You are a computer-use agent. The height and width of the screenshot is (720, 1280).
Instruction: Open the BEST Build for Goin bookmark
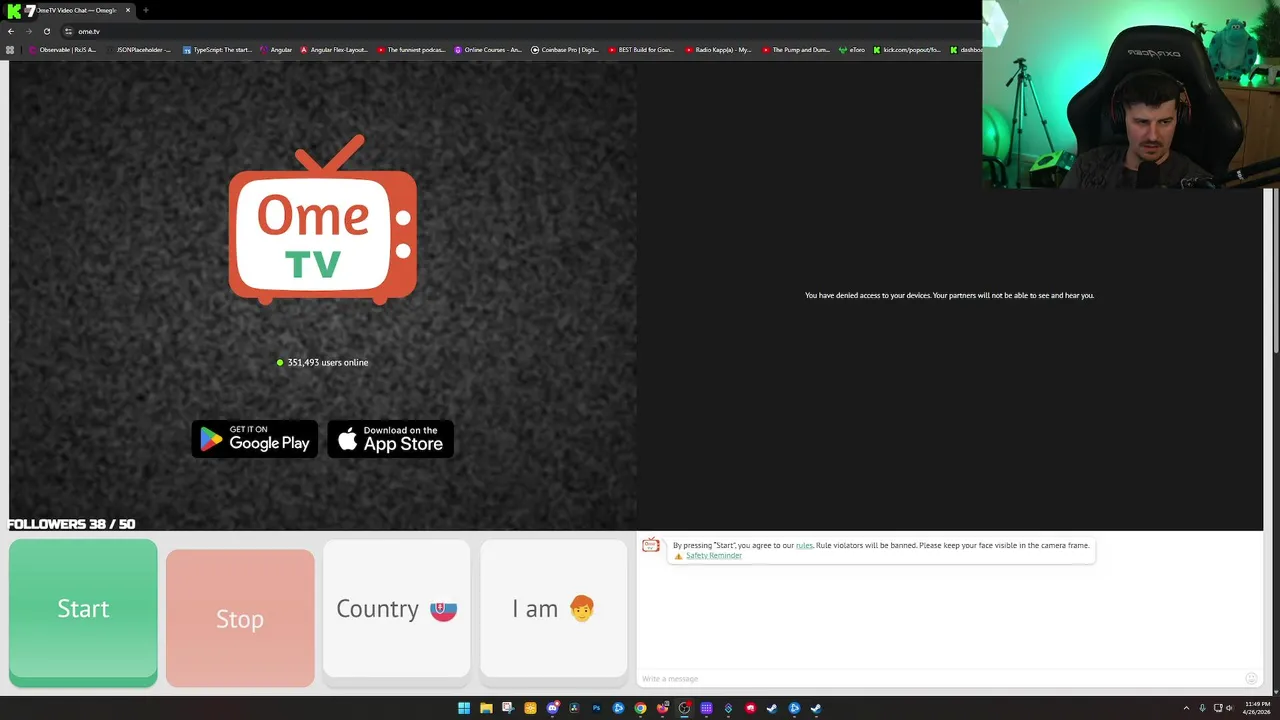[641, 49]
